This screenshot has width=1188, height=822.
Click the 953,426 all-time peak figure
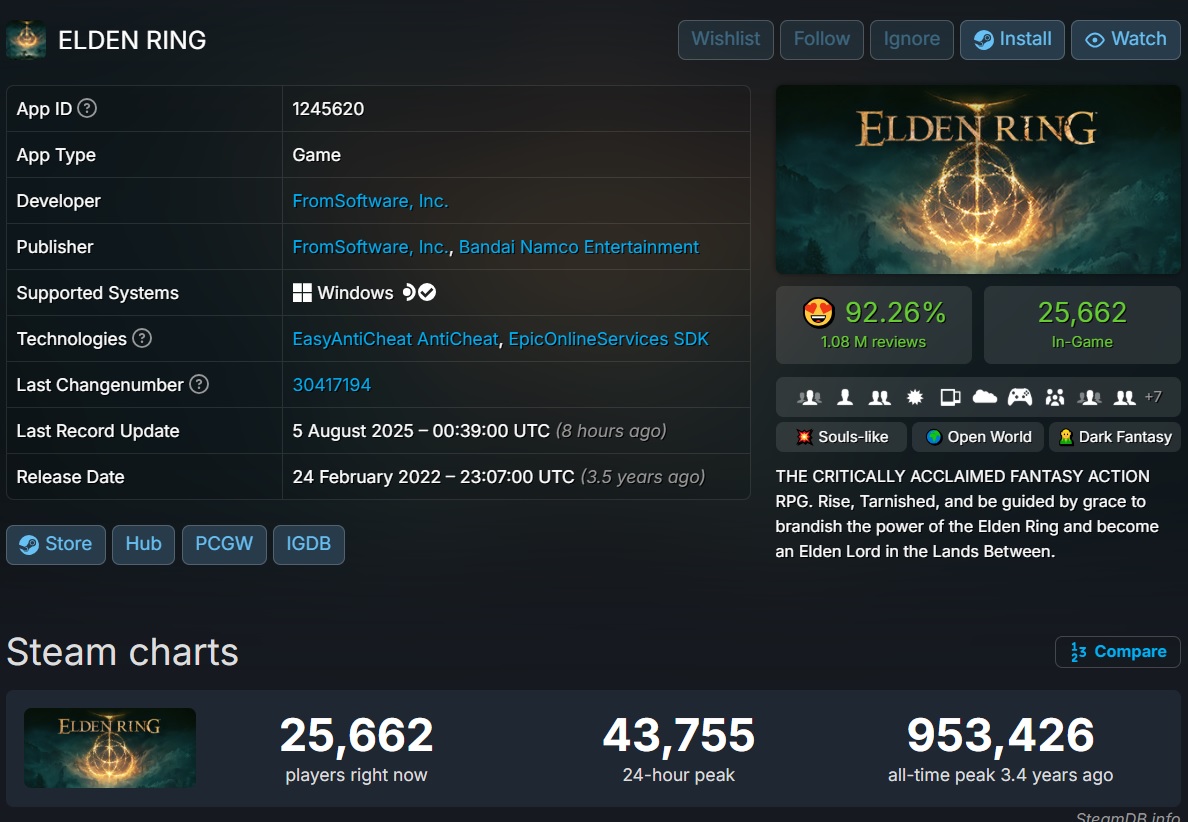coord(1000,735)
